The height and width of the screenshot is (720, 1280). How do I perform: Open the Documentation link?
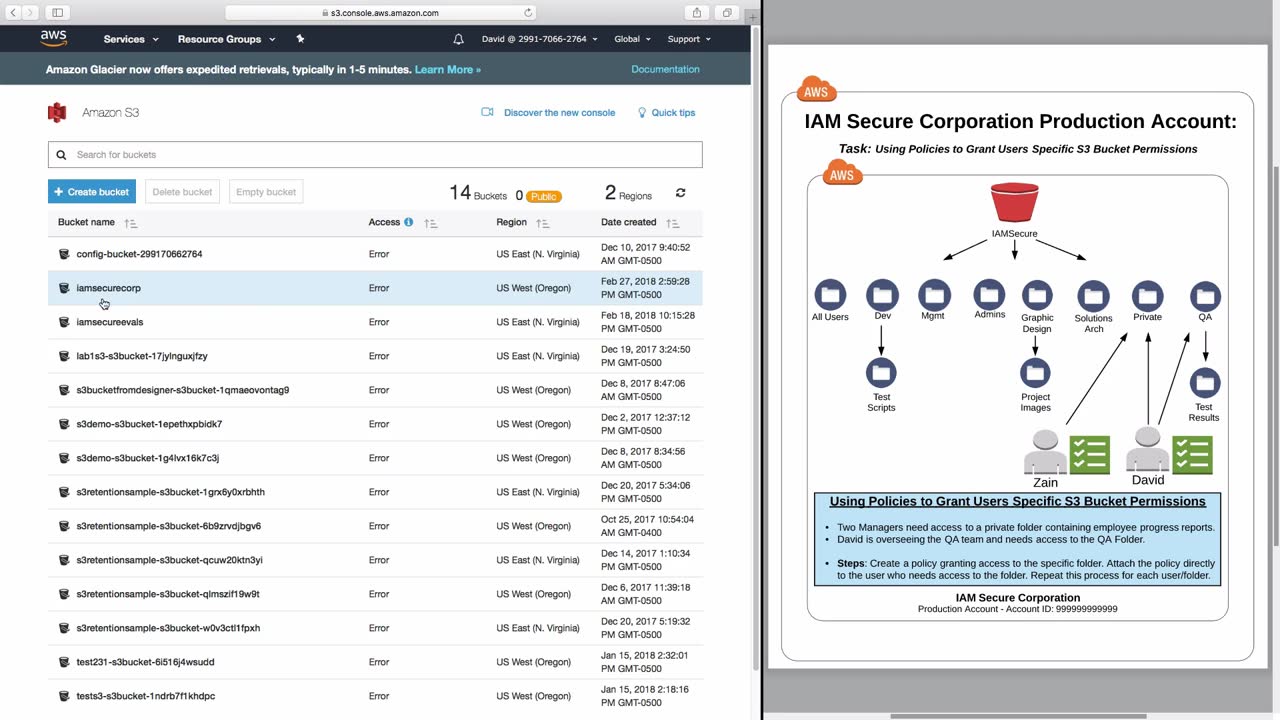[665, 70]
